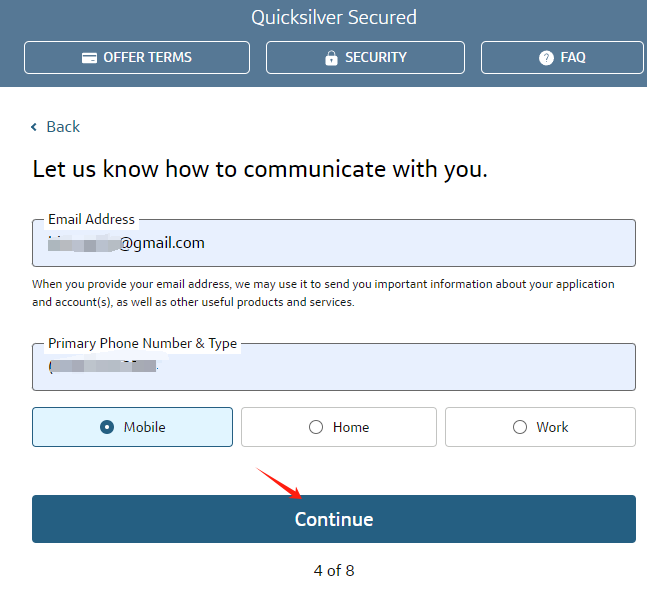The width and height of the screenshot is (647, 589).
Task: Choose the Work phone type label
Action: coord(552,427)
